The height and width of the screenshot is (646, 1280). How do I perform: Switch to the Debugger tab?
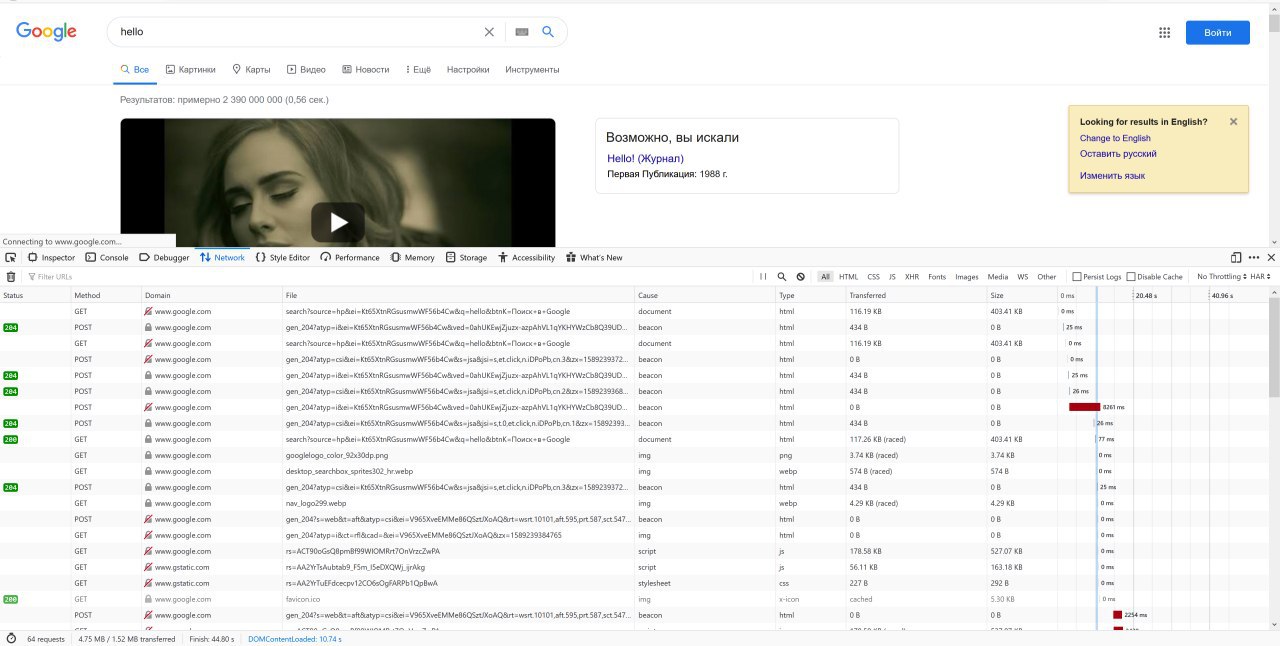pyautogui.click(x=164, y=257)
